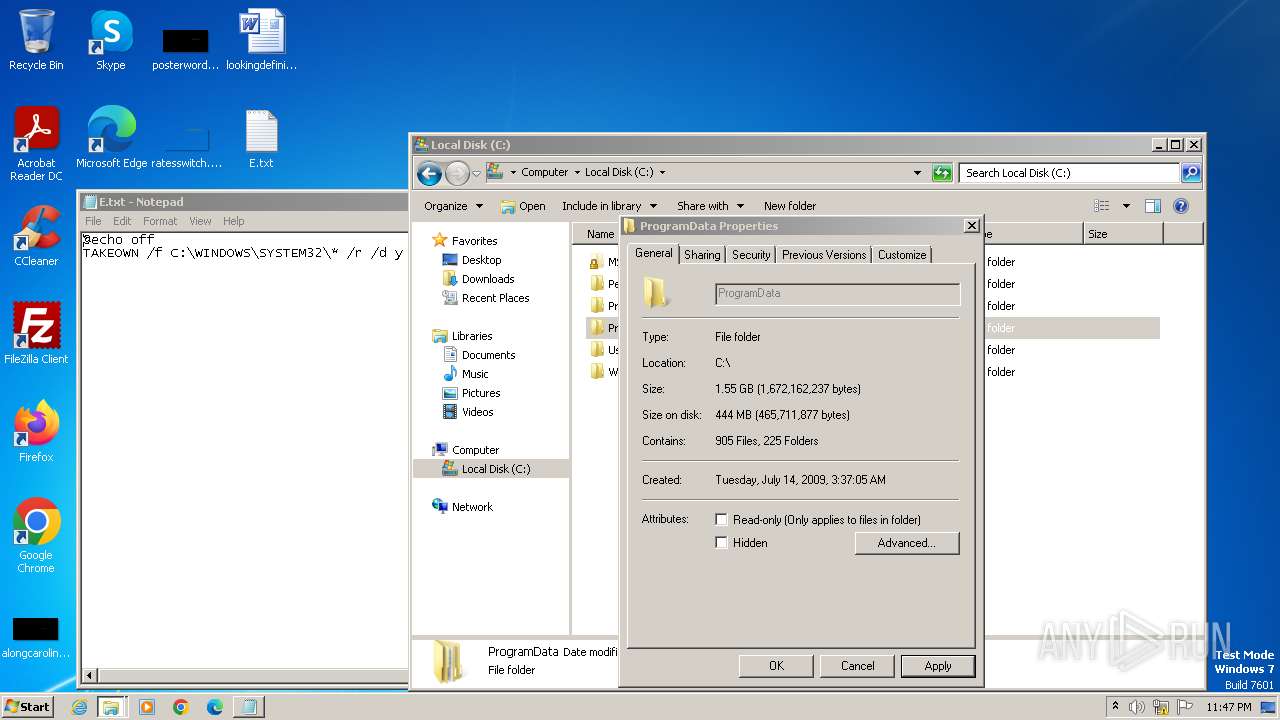The width and height of the screenshot is (1280, 720).
Task: Click the ProgramData folder name field
Action: (838, 294)
